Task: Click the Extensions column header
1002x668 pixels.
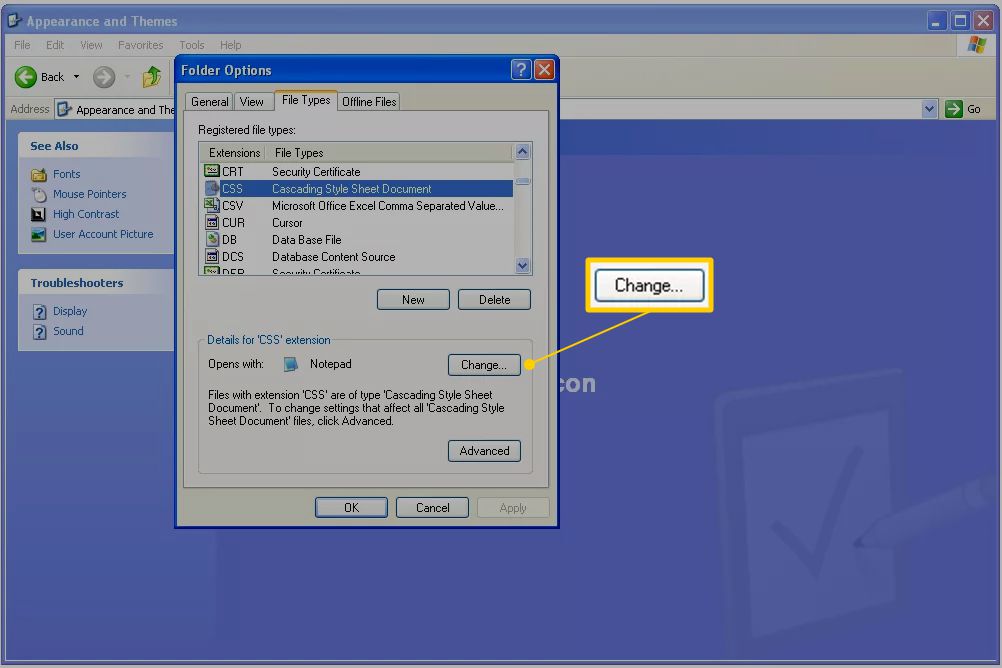Action: click(x=234, y=153)
